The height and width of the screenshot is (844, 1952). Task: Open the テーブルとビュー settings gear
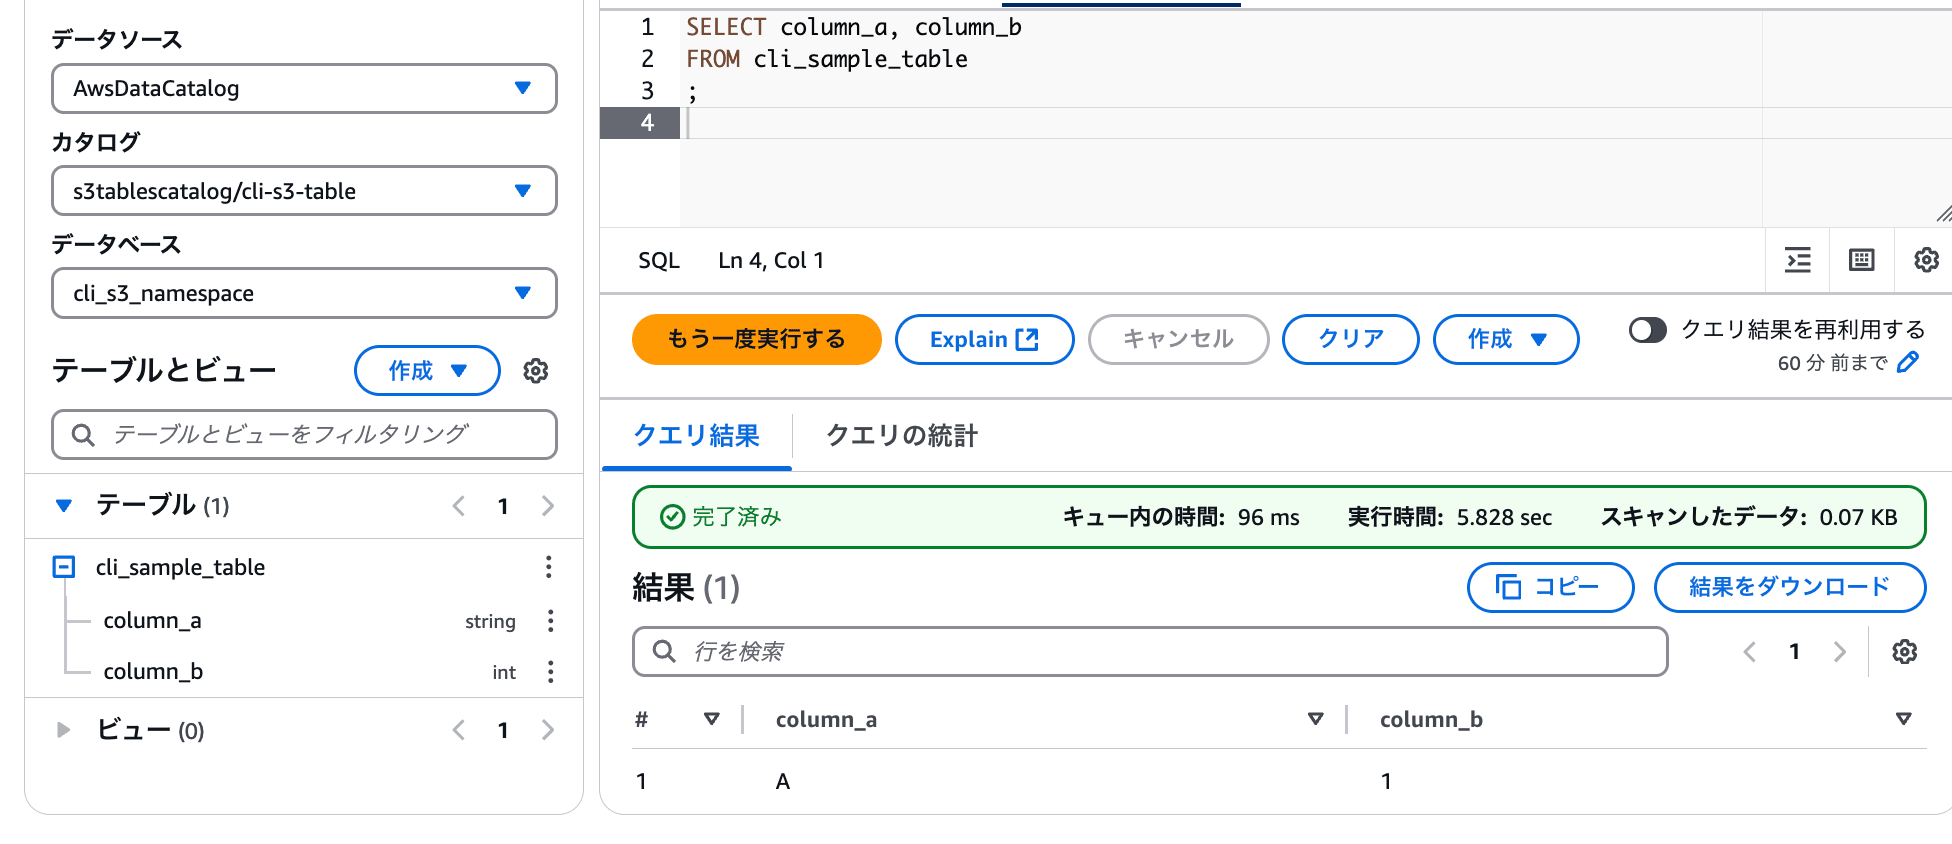coord(536,371)
